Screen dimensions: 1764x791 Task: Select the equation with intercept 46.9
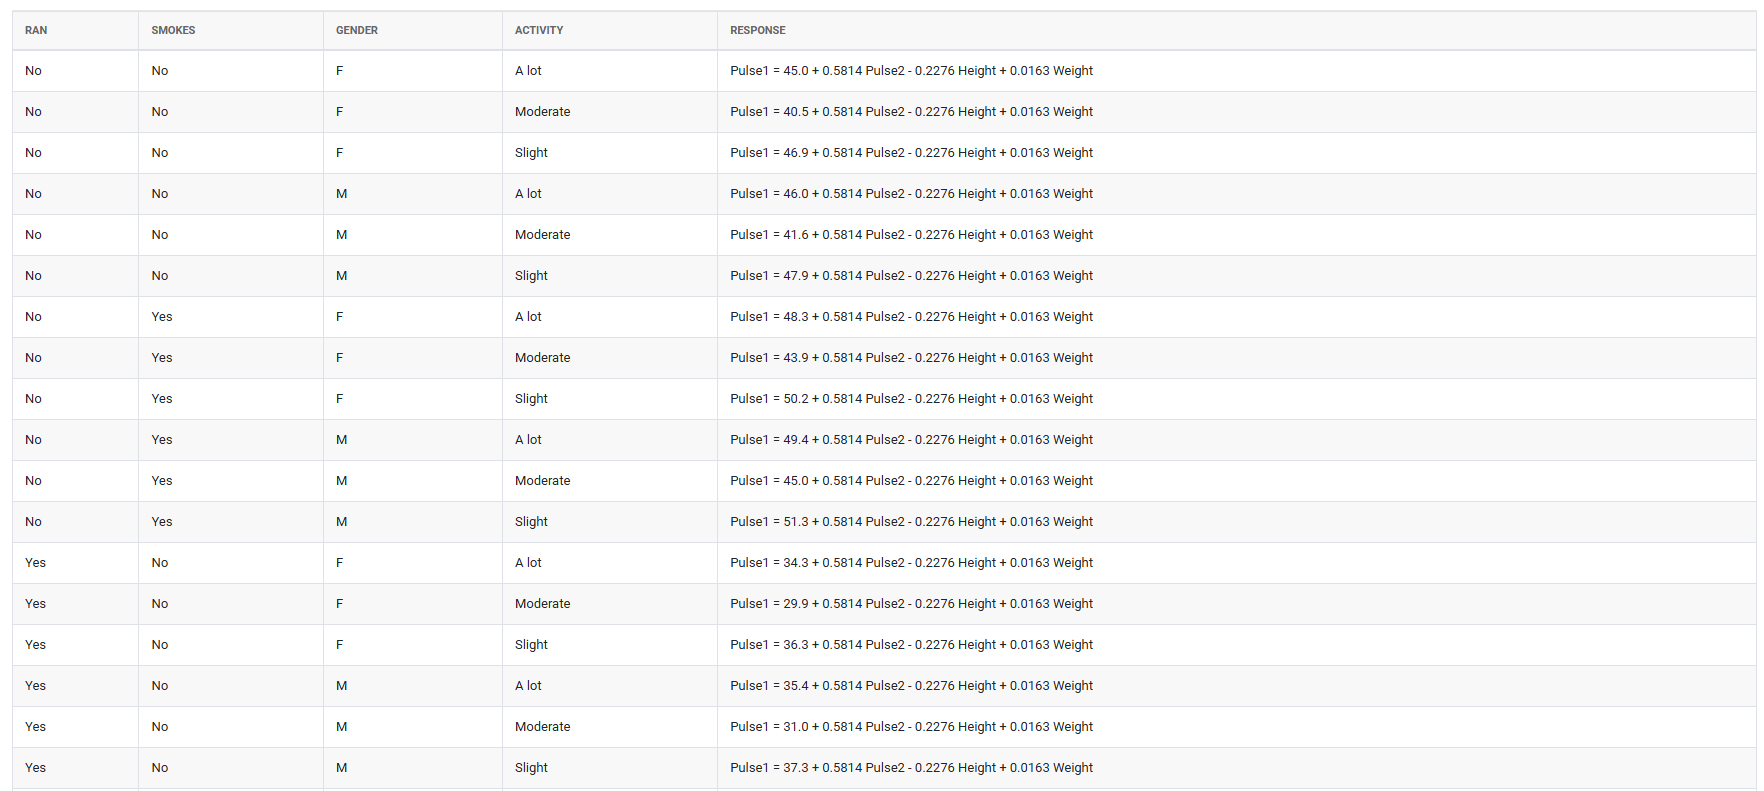911,153
